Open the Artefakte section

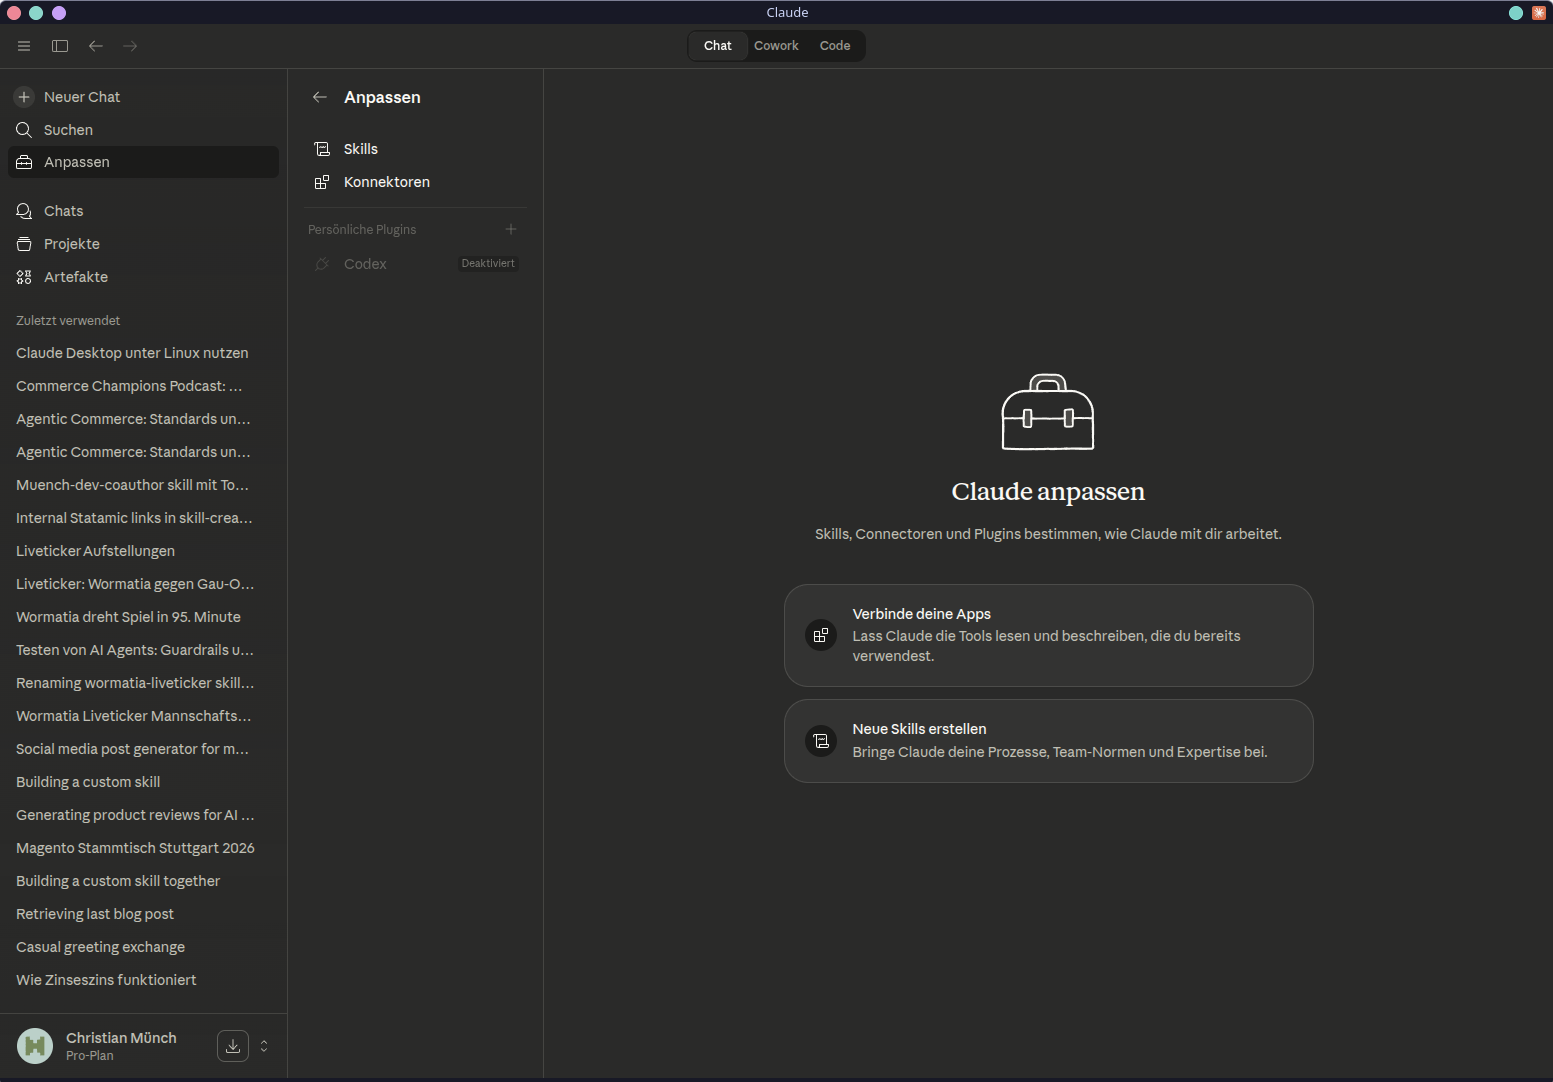tap(75, 277)
